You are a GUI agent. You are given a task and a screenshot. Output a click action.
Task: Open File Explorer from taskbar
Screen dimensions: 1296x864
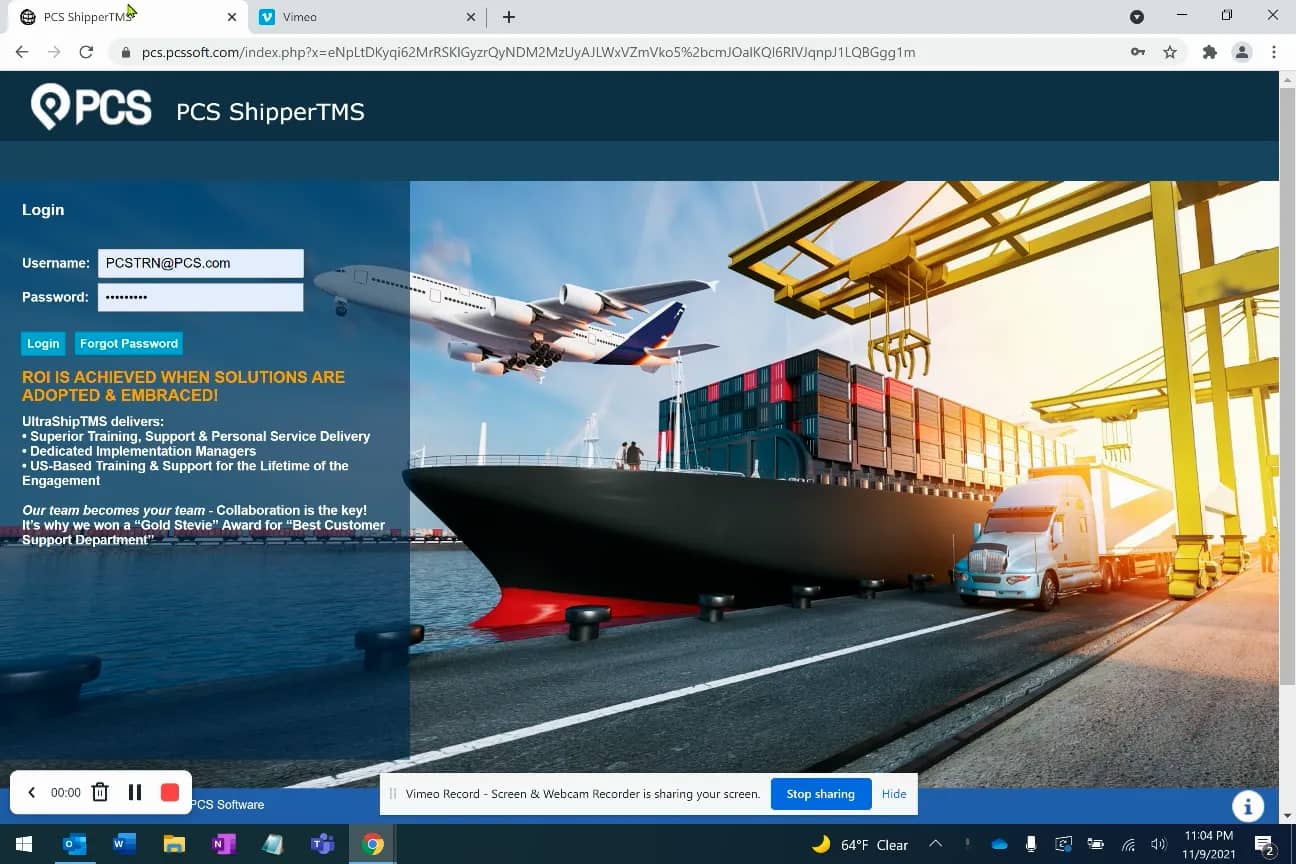tap(174, 845)
